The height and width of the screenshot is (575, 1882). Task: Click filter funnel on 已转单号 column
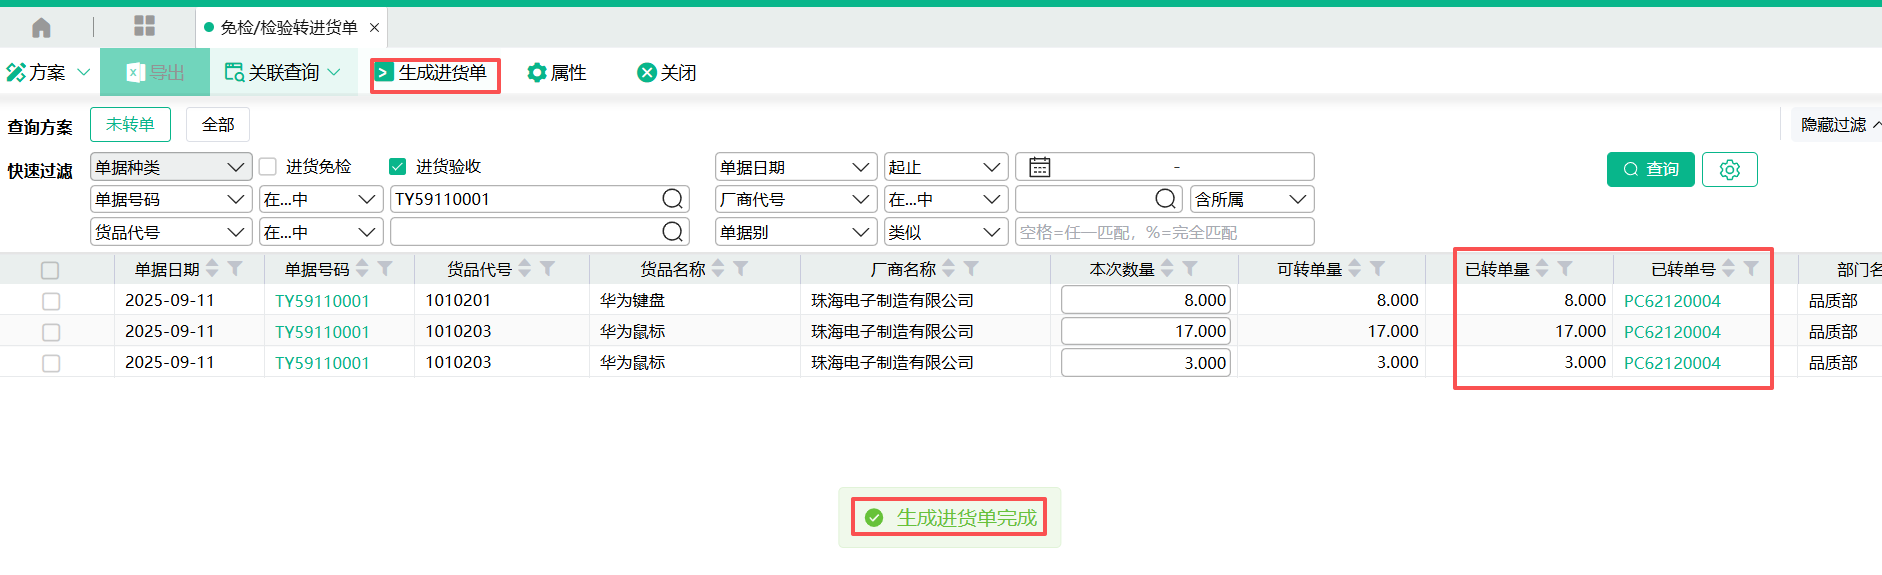[x=1751, y=269]
